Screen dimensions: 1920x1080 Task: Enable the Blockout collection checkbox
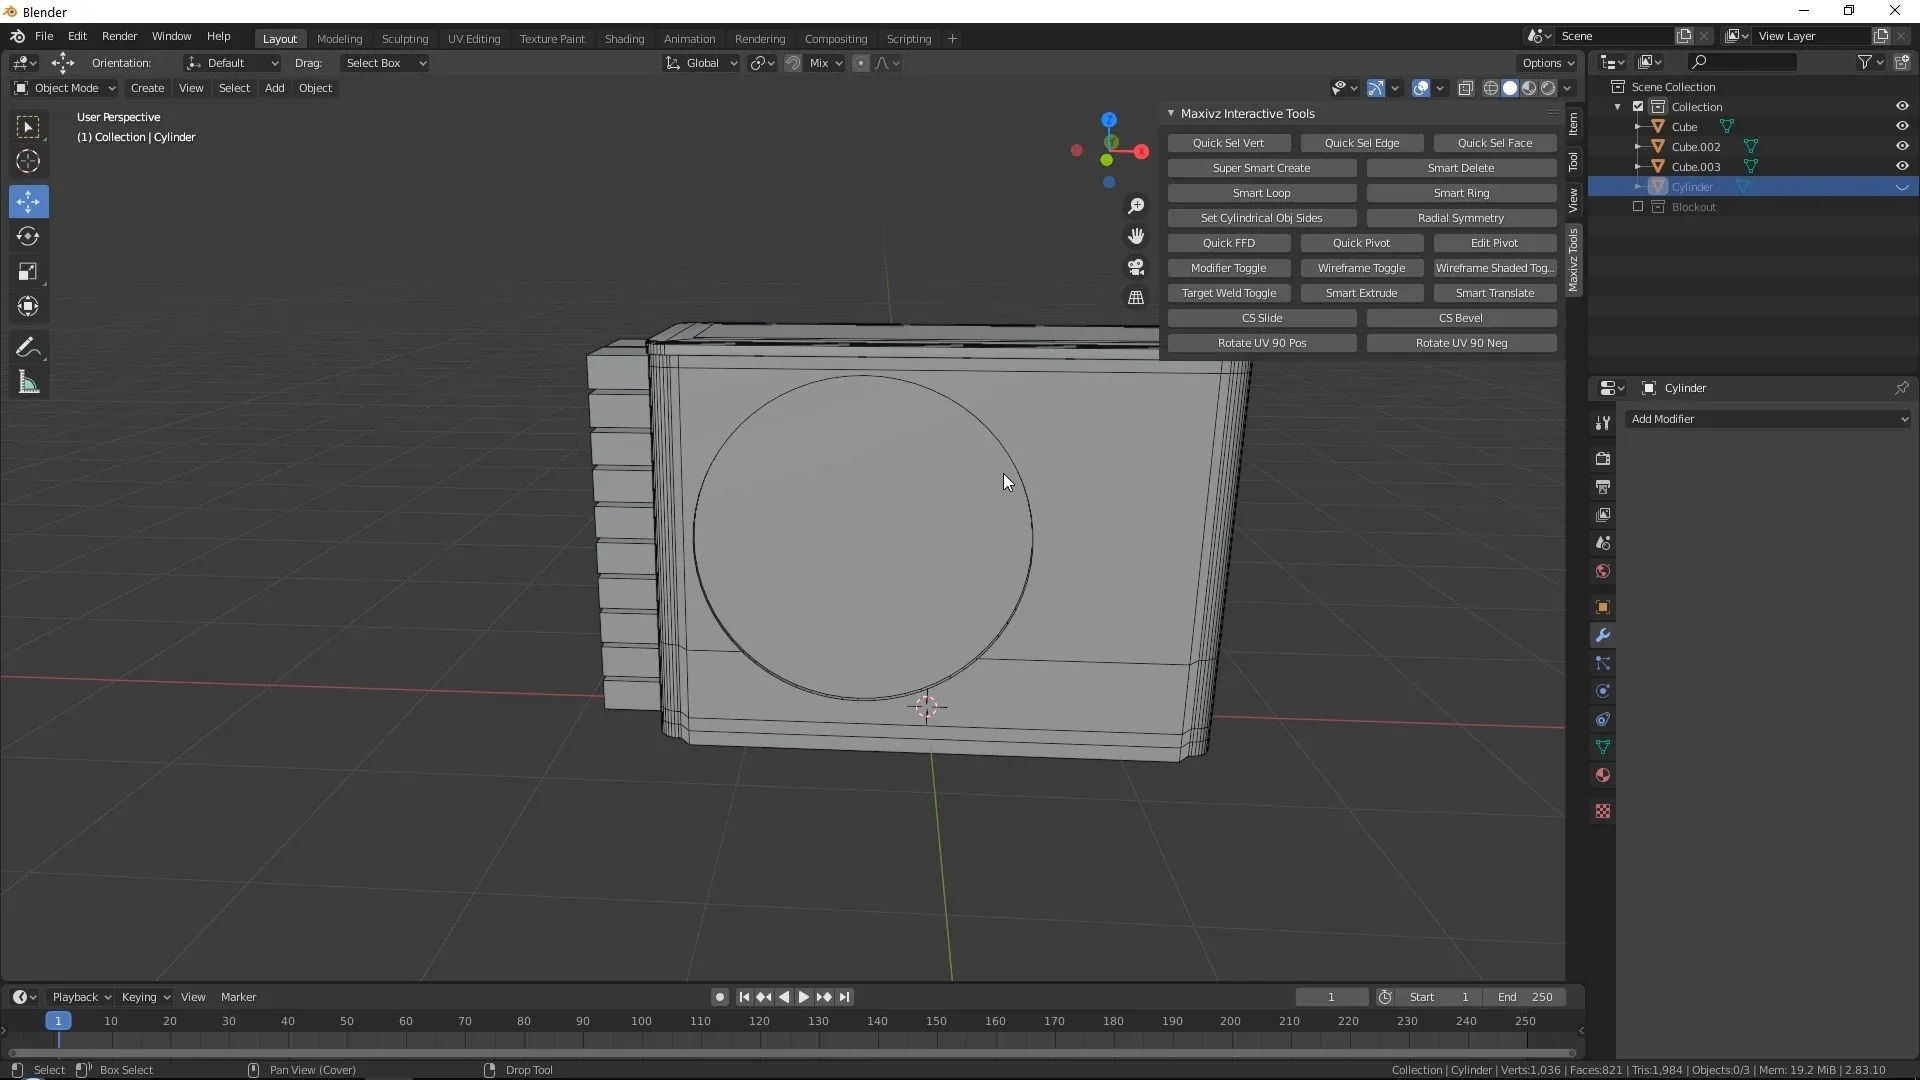pos(1638,207)
